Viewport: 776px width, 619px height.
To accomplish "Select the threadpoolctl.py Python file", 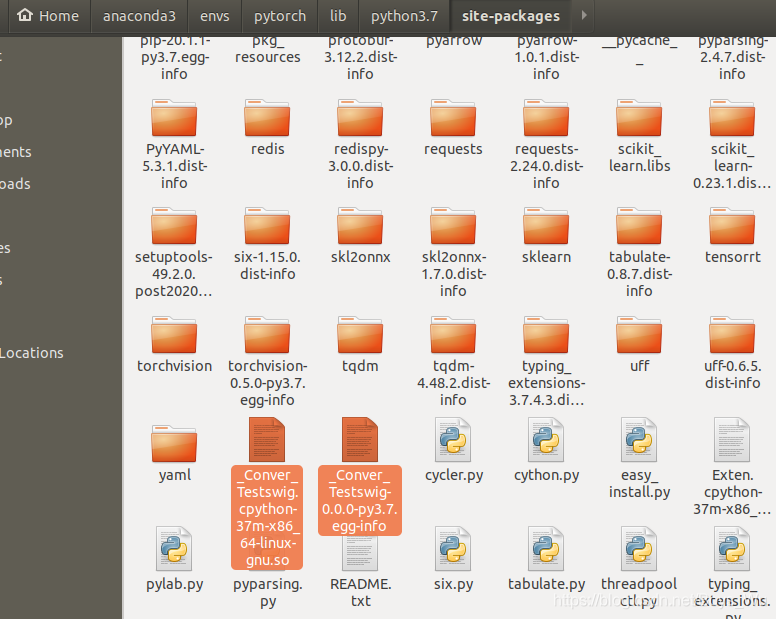I will [639, 548].
